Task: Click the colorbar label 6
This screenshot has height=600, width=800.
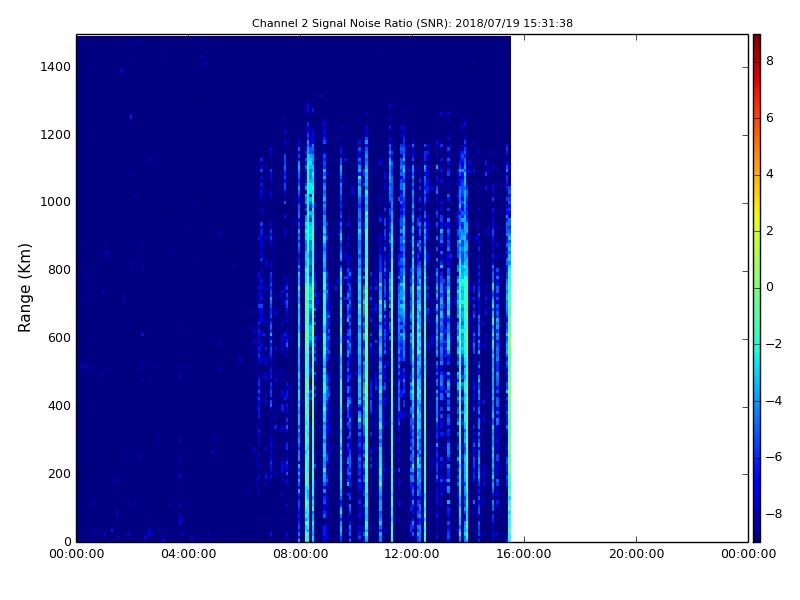Action: pos(770,118)
